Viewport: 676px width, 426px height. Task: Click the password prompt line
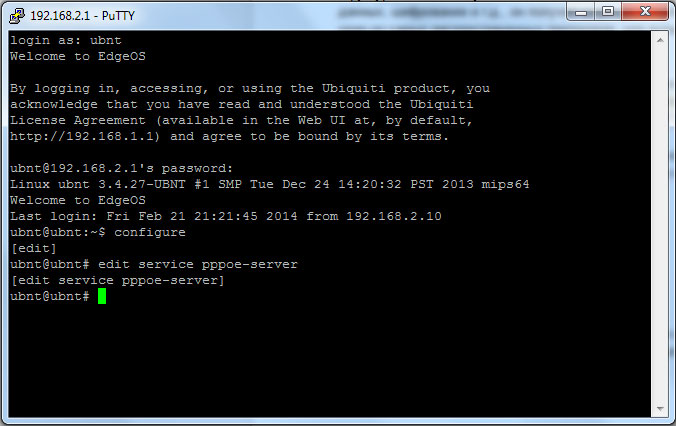click(x=121, y=168)
